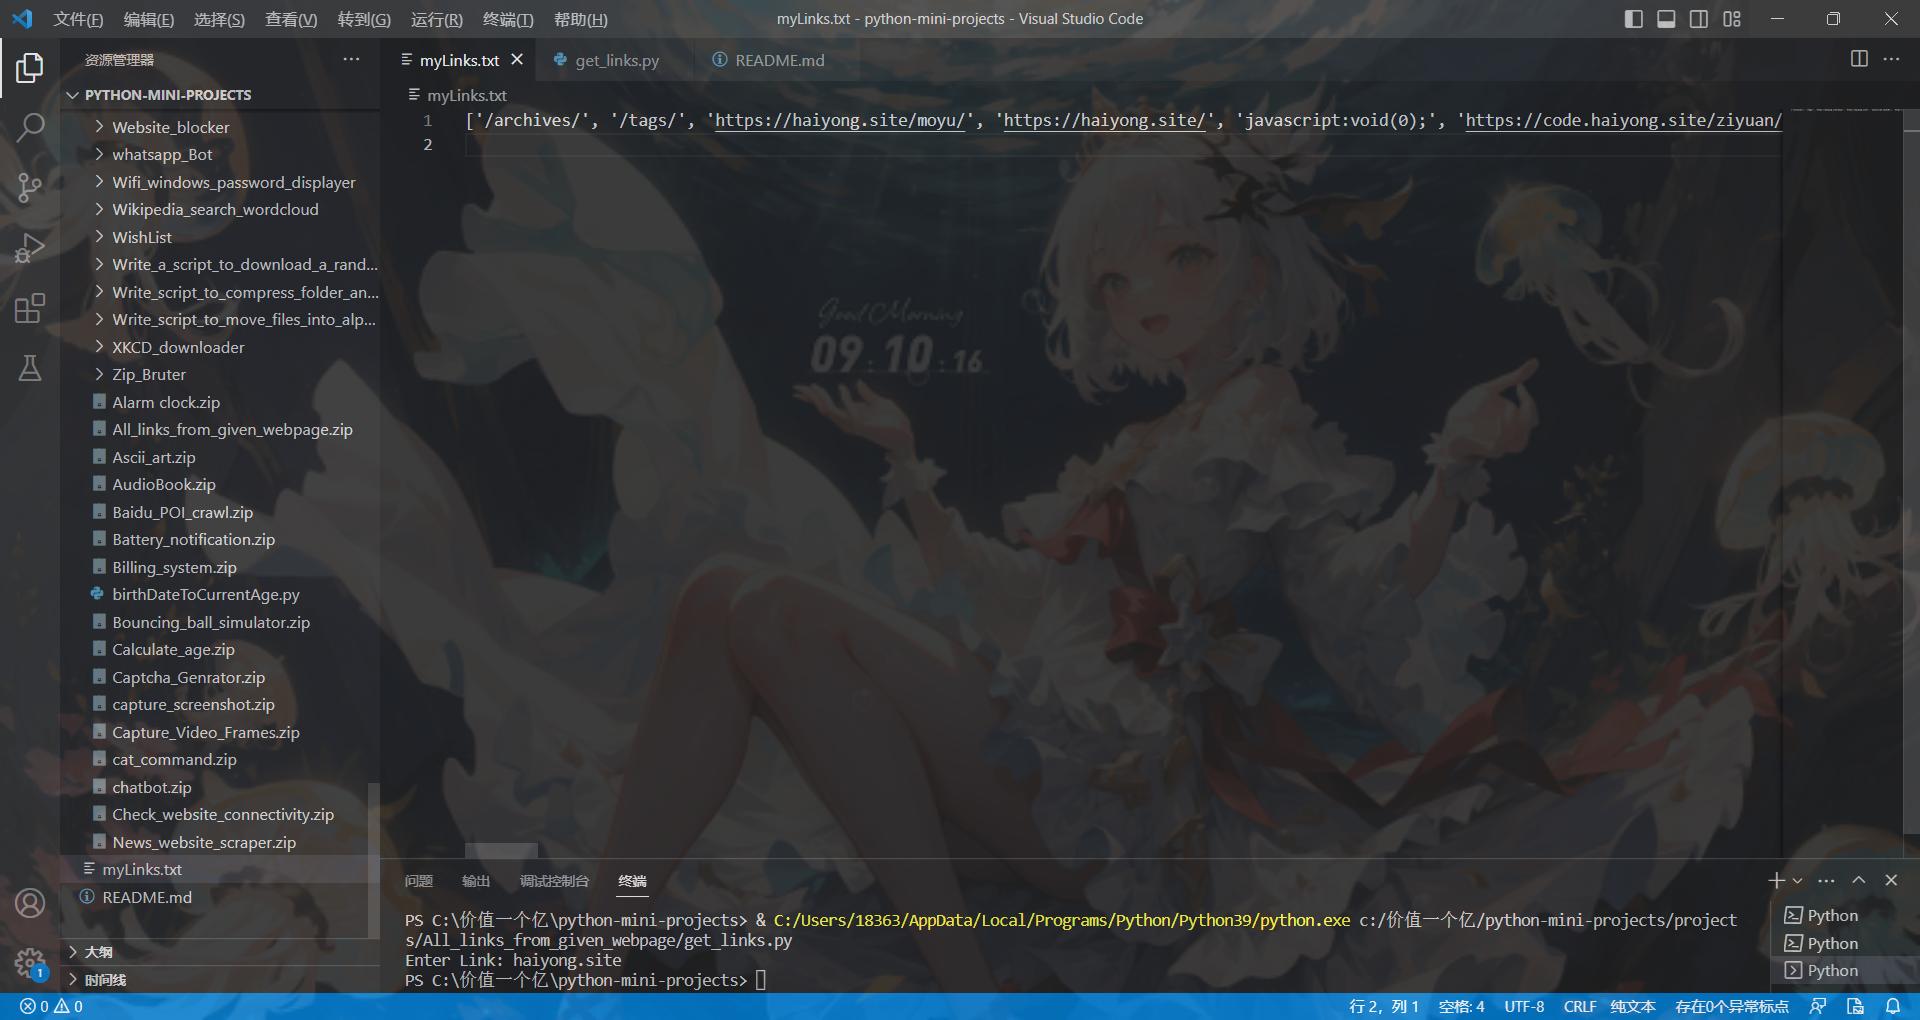Open the link https://haiyong.site/moyu/
Screen dimensions: 1920x1020
point(840,120)
